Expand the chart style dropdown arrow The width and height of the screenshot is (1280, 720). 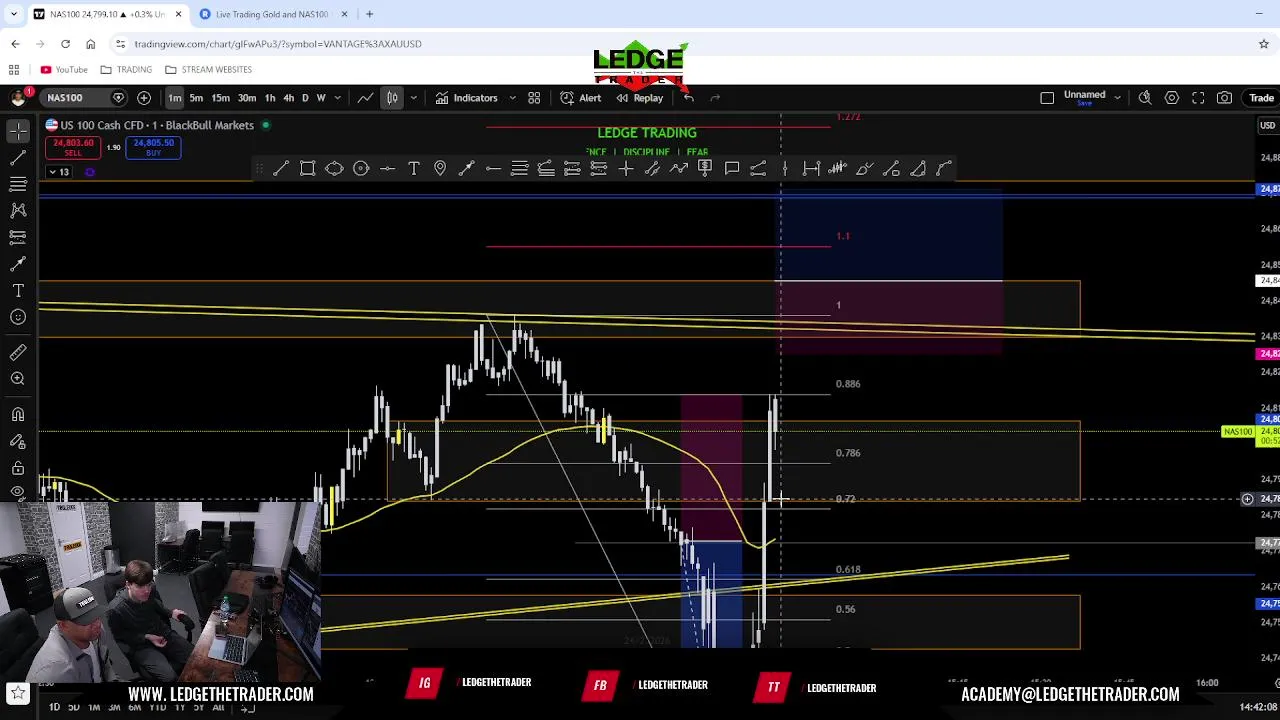(x=413, y=98)
